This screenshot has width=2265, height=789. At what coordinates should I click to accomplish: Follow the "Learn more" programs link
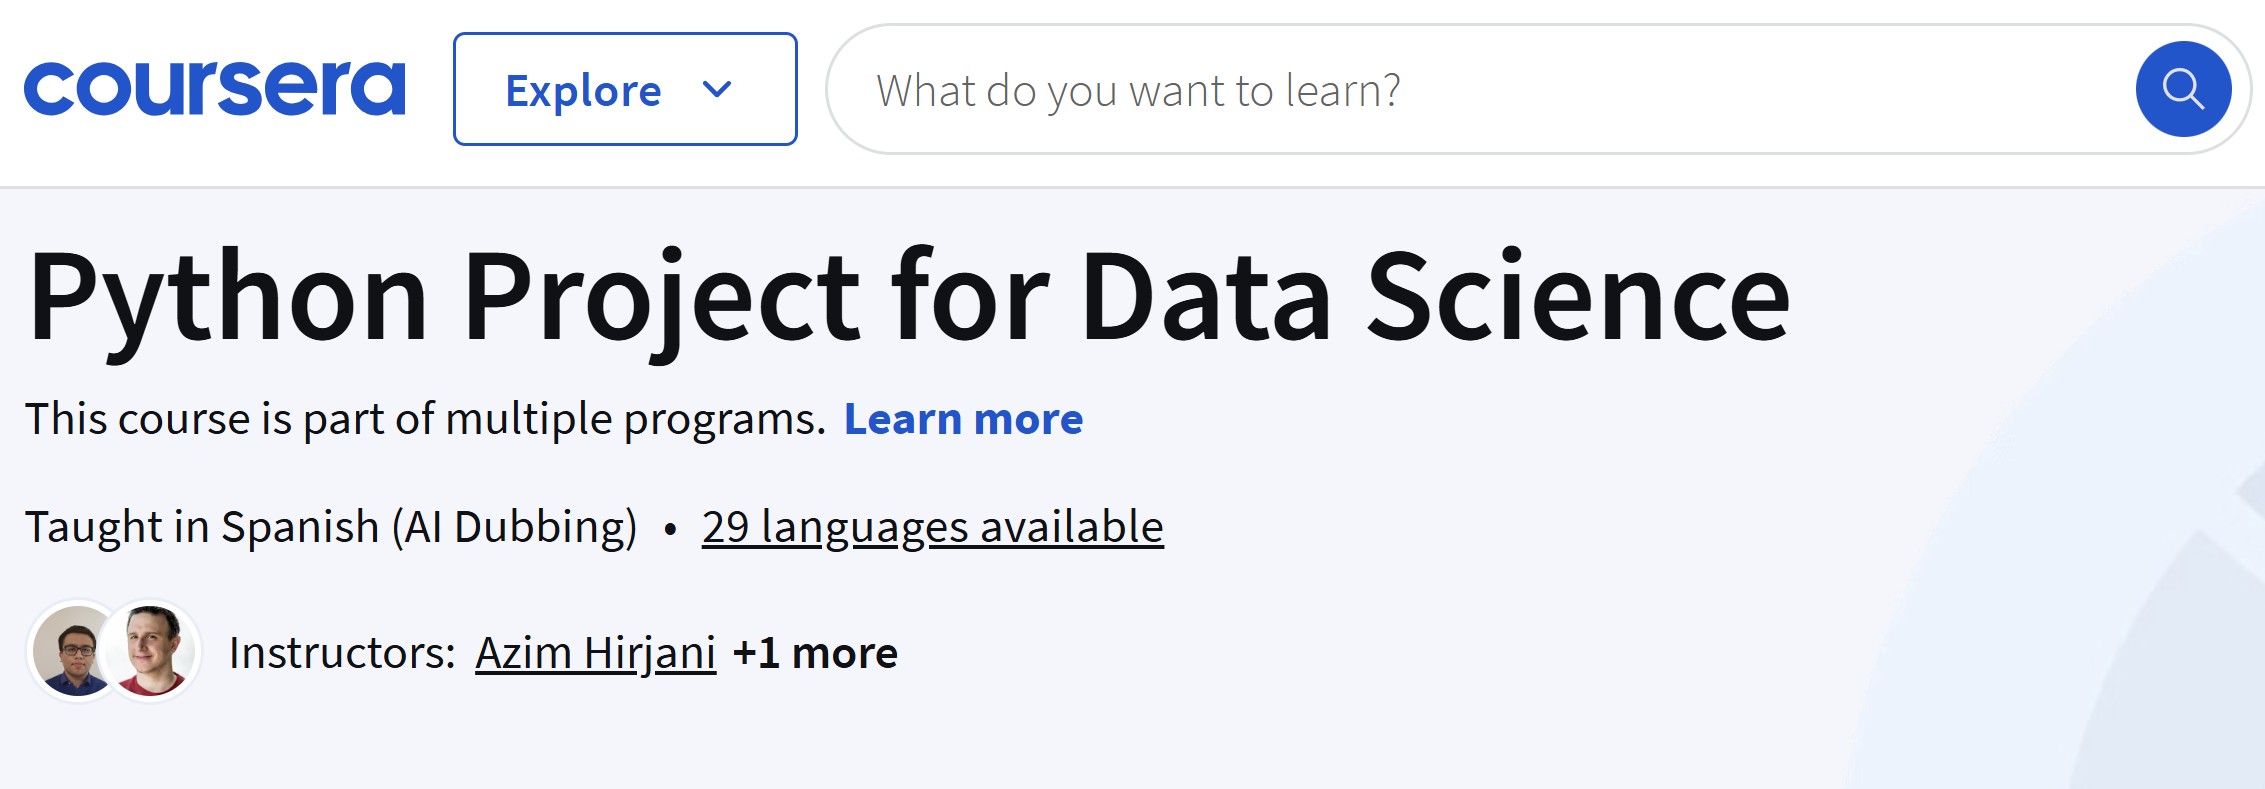click(x=963, y=419)
